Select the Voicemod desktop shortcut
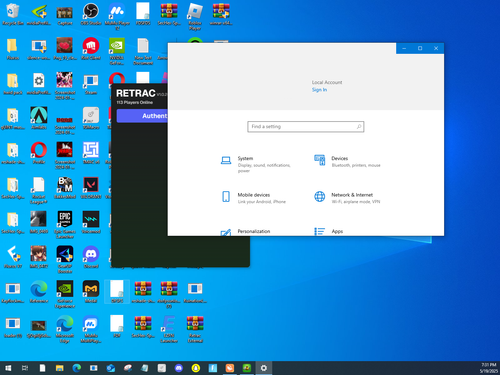 click(x=91, y=223)
